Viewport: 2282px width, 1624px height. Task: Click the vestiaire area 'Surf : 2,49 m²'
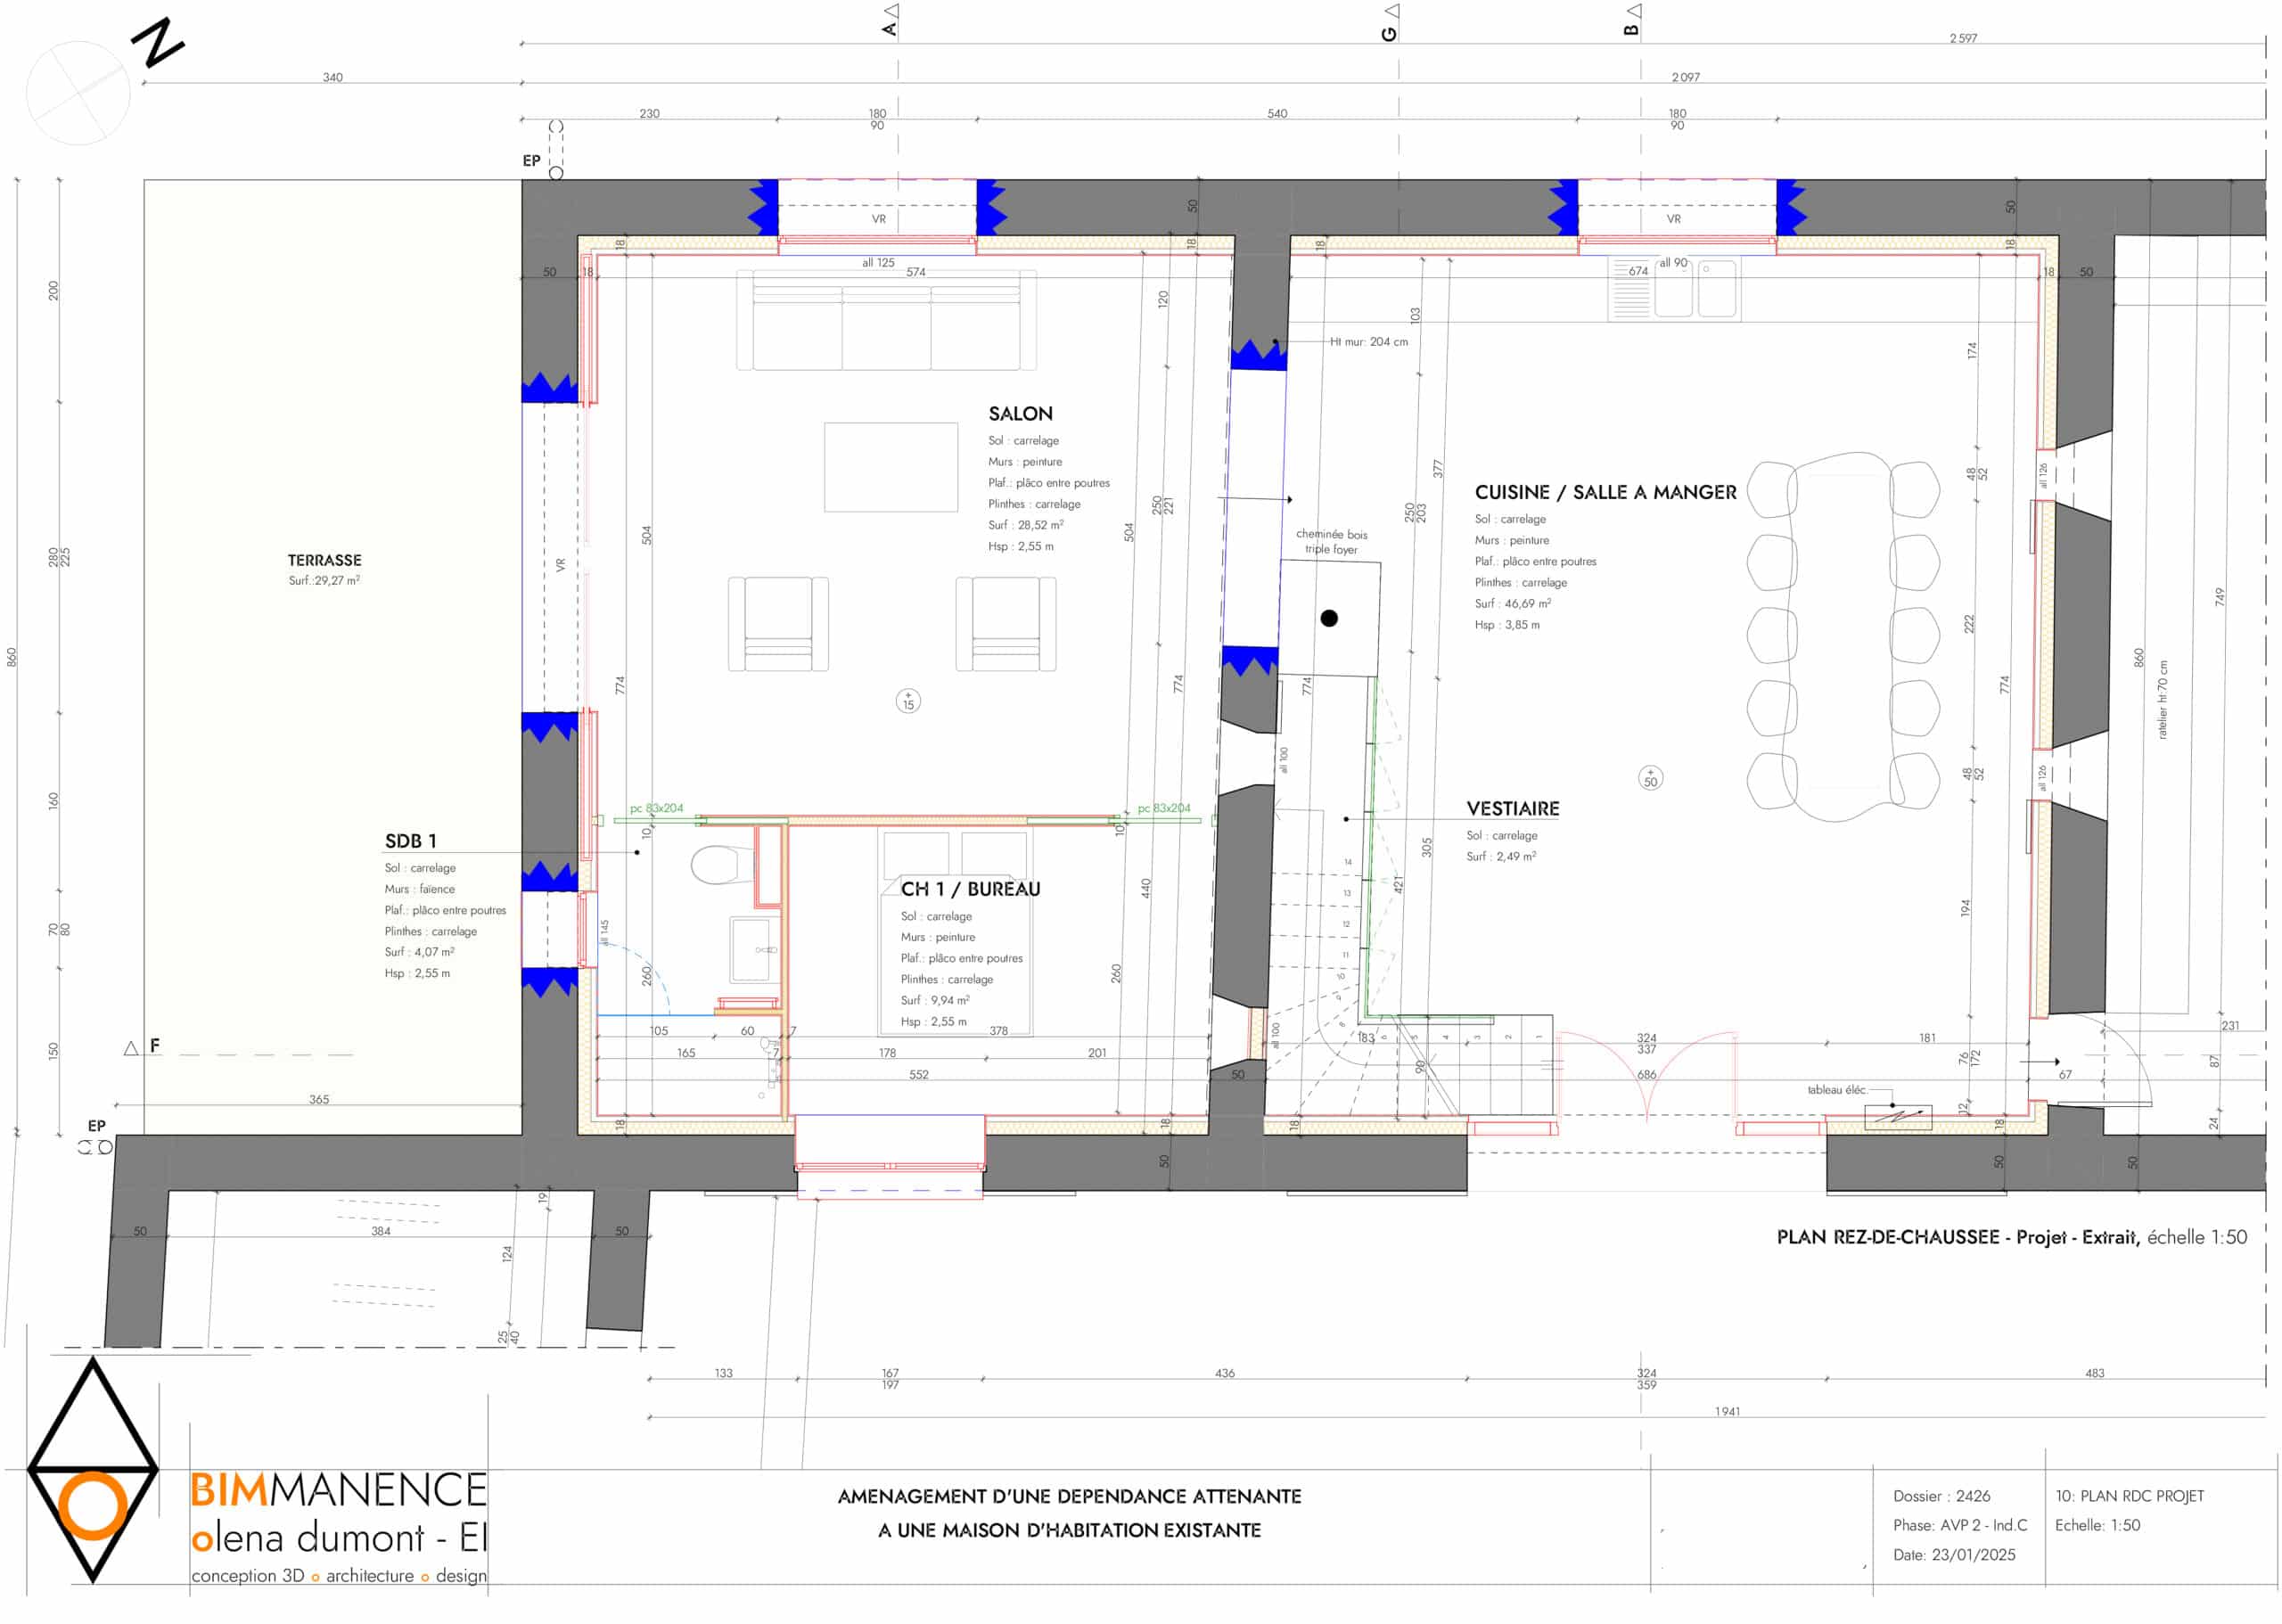tap(1500, 857)
